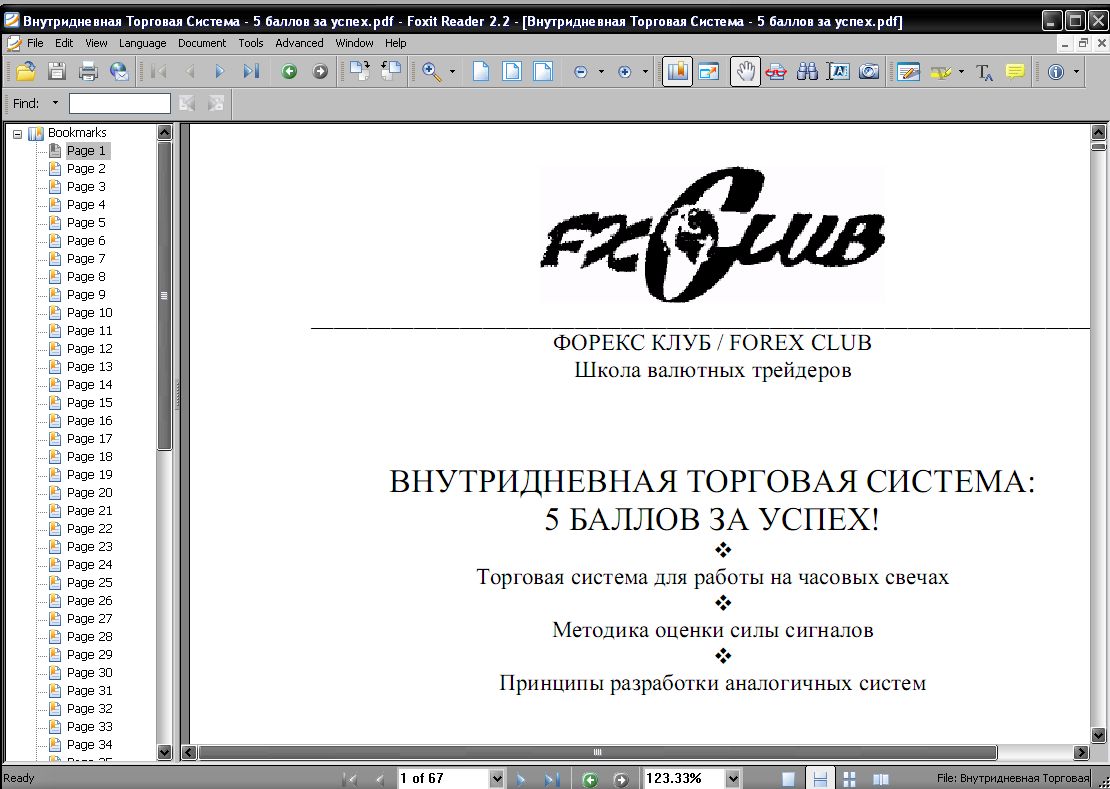Open the Find options dropdown arrow
The height and width of the screenshot is (789, 1110).
pyautogui.click(x=55, y=103)
